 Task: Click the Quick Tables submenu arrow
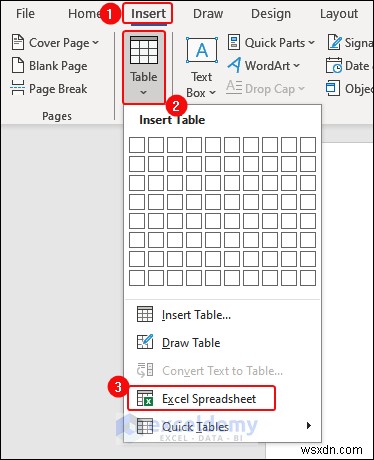pos(309,426)
